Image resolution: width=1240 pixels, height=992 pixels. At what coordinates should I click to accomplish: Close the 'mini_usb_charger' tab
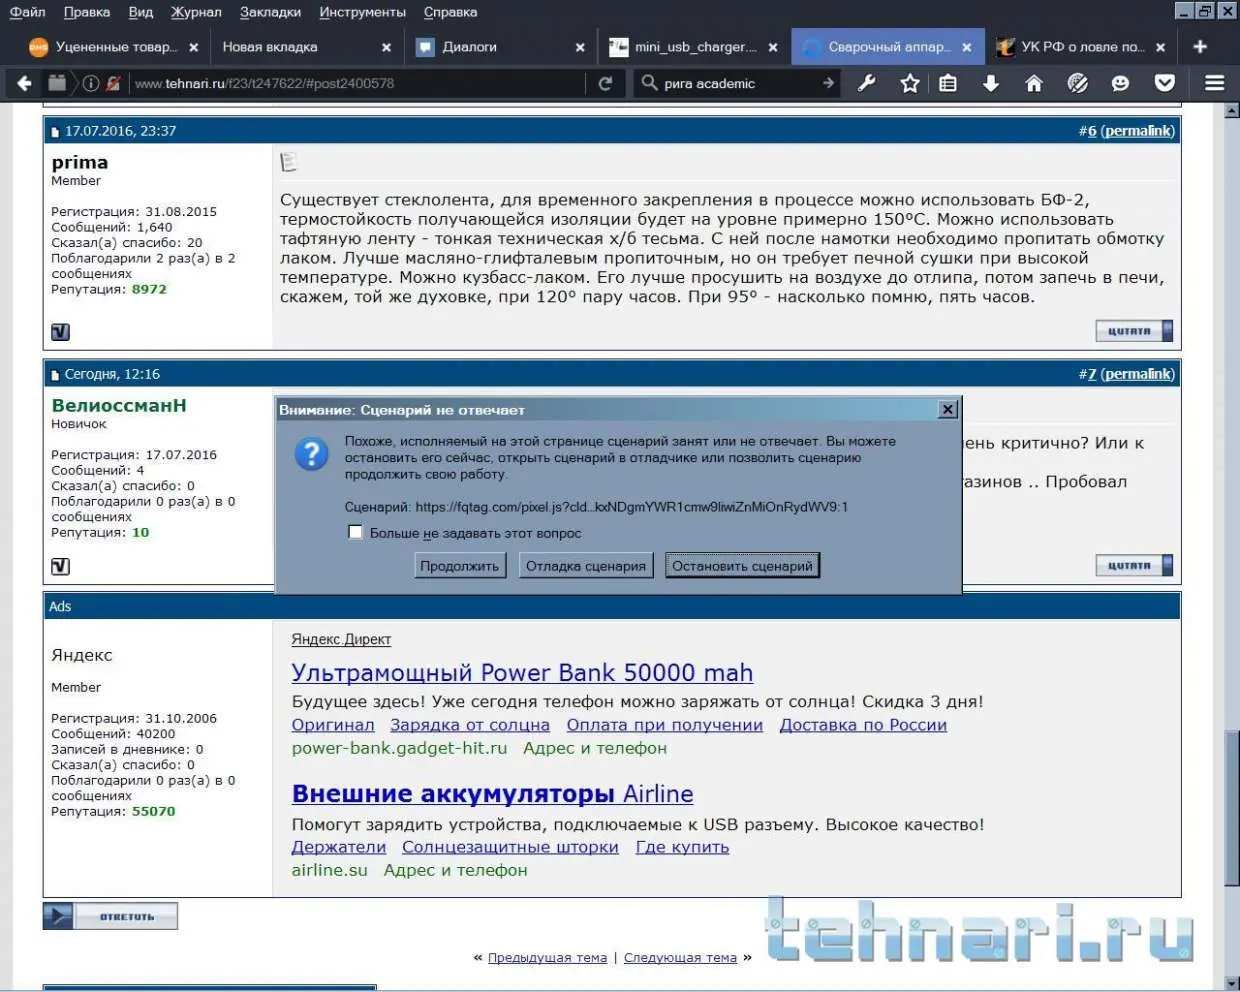[x=773, y=47]
